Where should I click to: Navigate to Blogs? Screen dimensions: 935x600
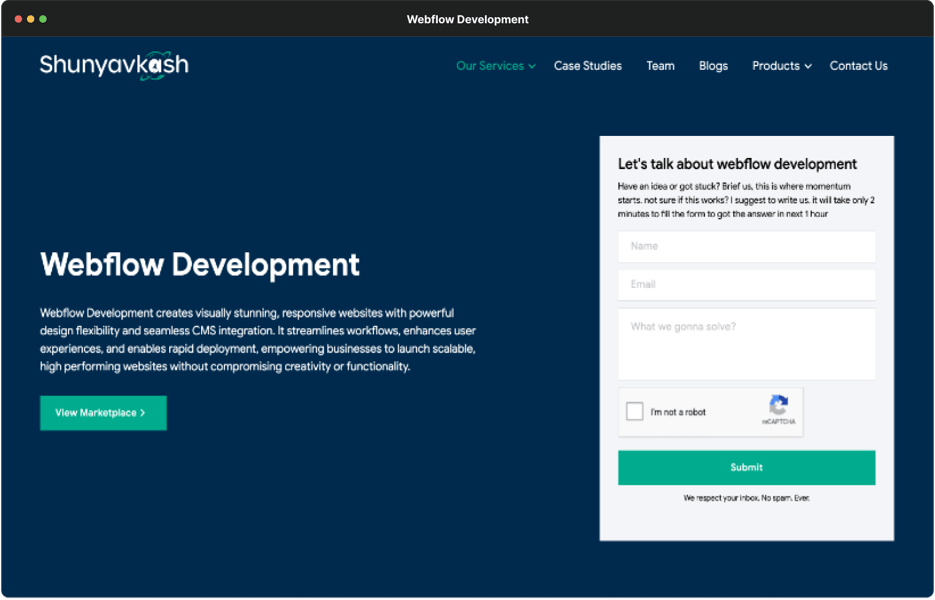(713, 66)
